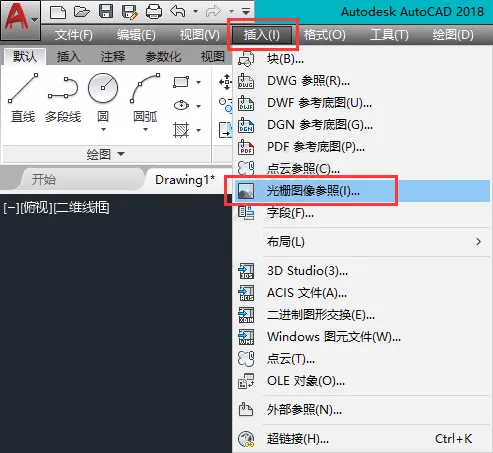493x453 pixels.
Task: Expand the 圆 circle options arrow
Action: click(x=103, y=129)
